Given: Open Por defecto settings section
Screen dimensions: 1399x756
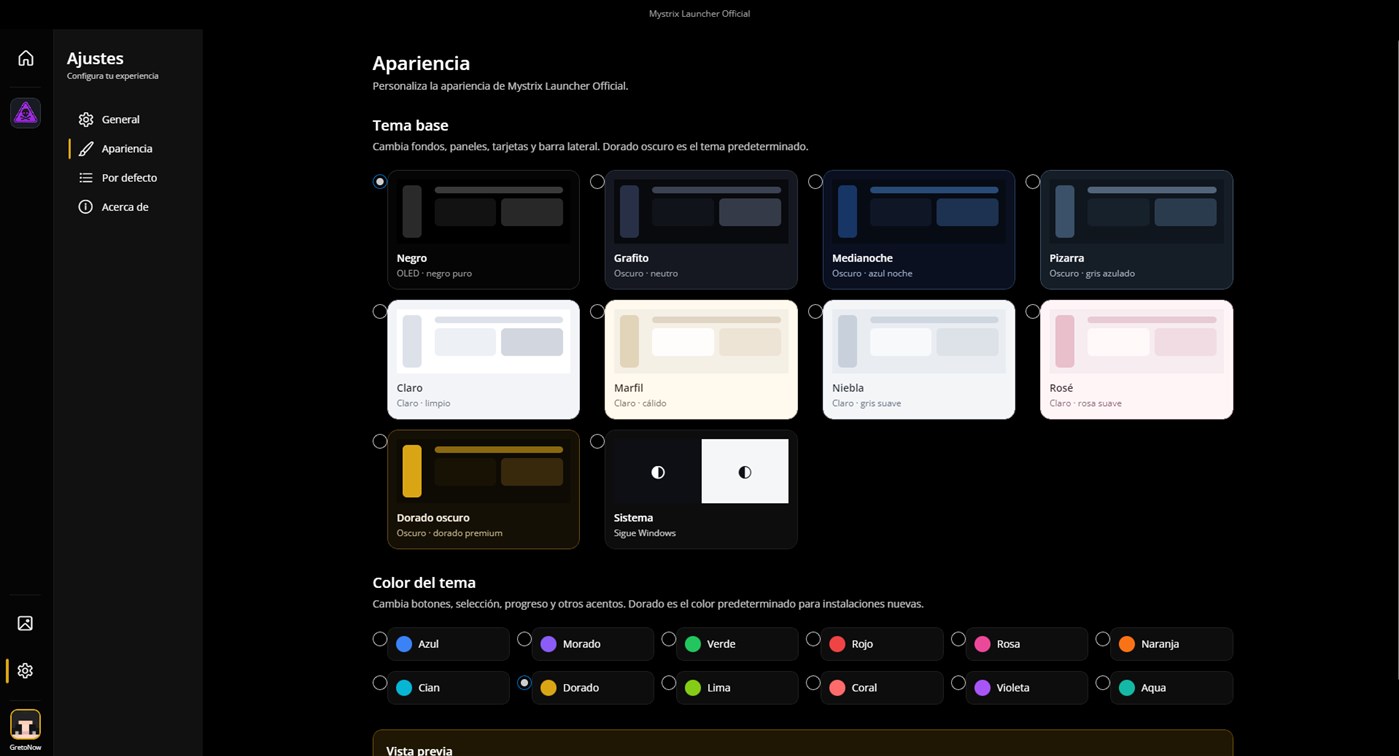Looking at the screenshot, I should pos(128,177).
